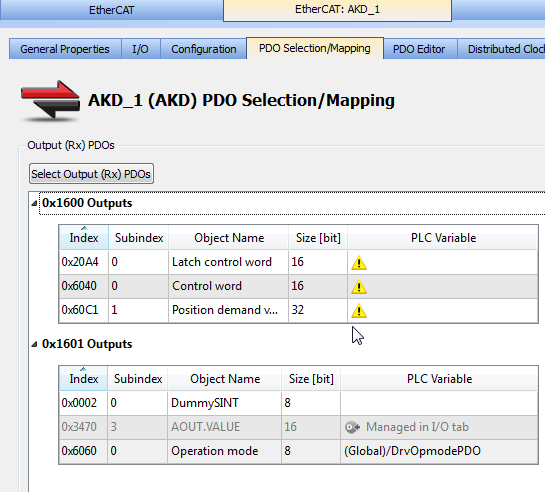Sort first table by Index column header
This screenshot has width=545, height=492.
pos(84,238)
